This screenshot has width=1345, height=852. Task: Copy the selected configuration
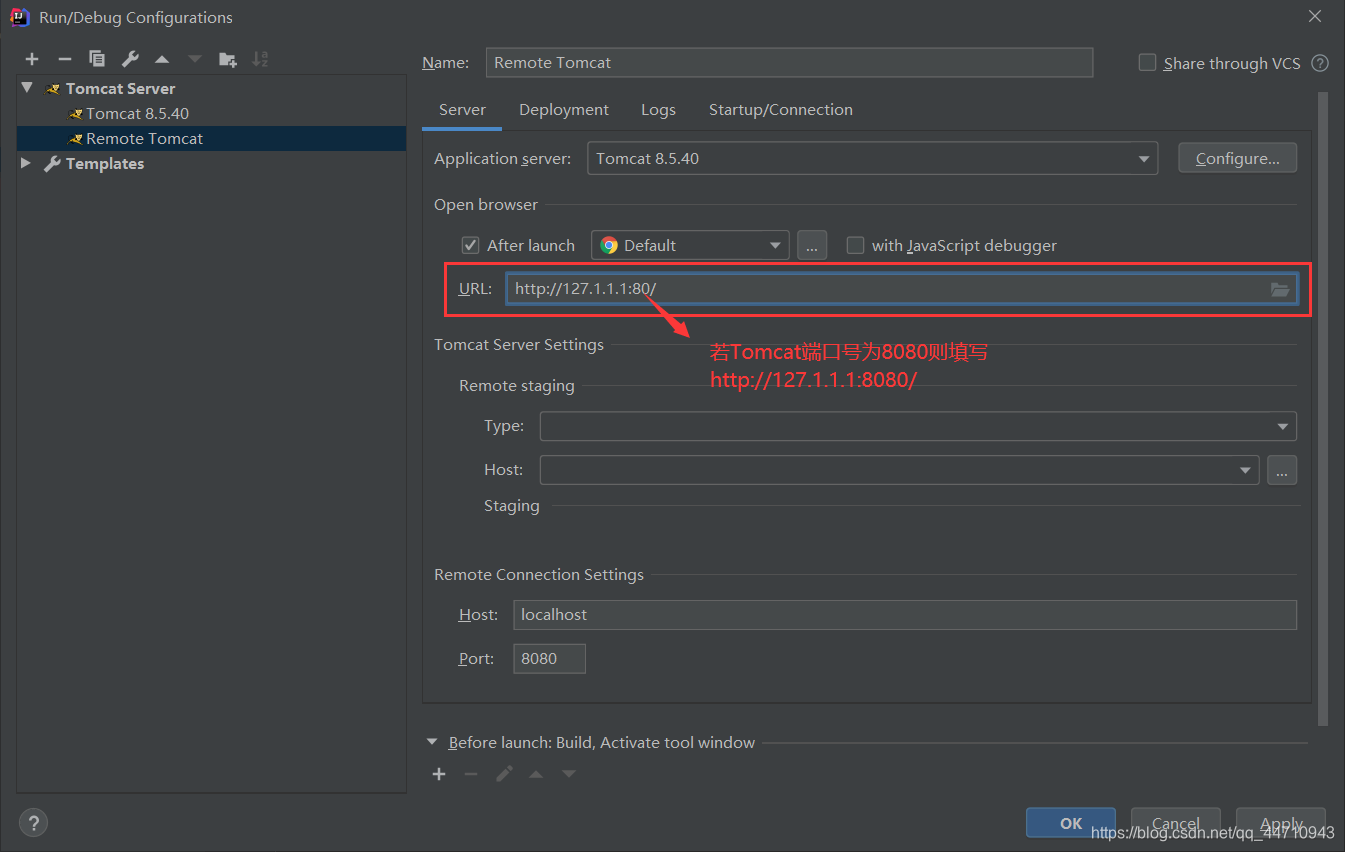tap(97, 59)
